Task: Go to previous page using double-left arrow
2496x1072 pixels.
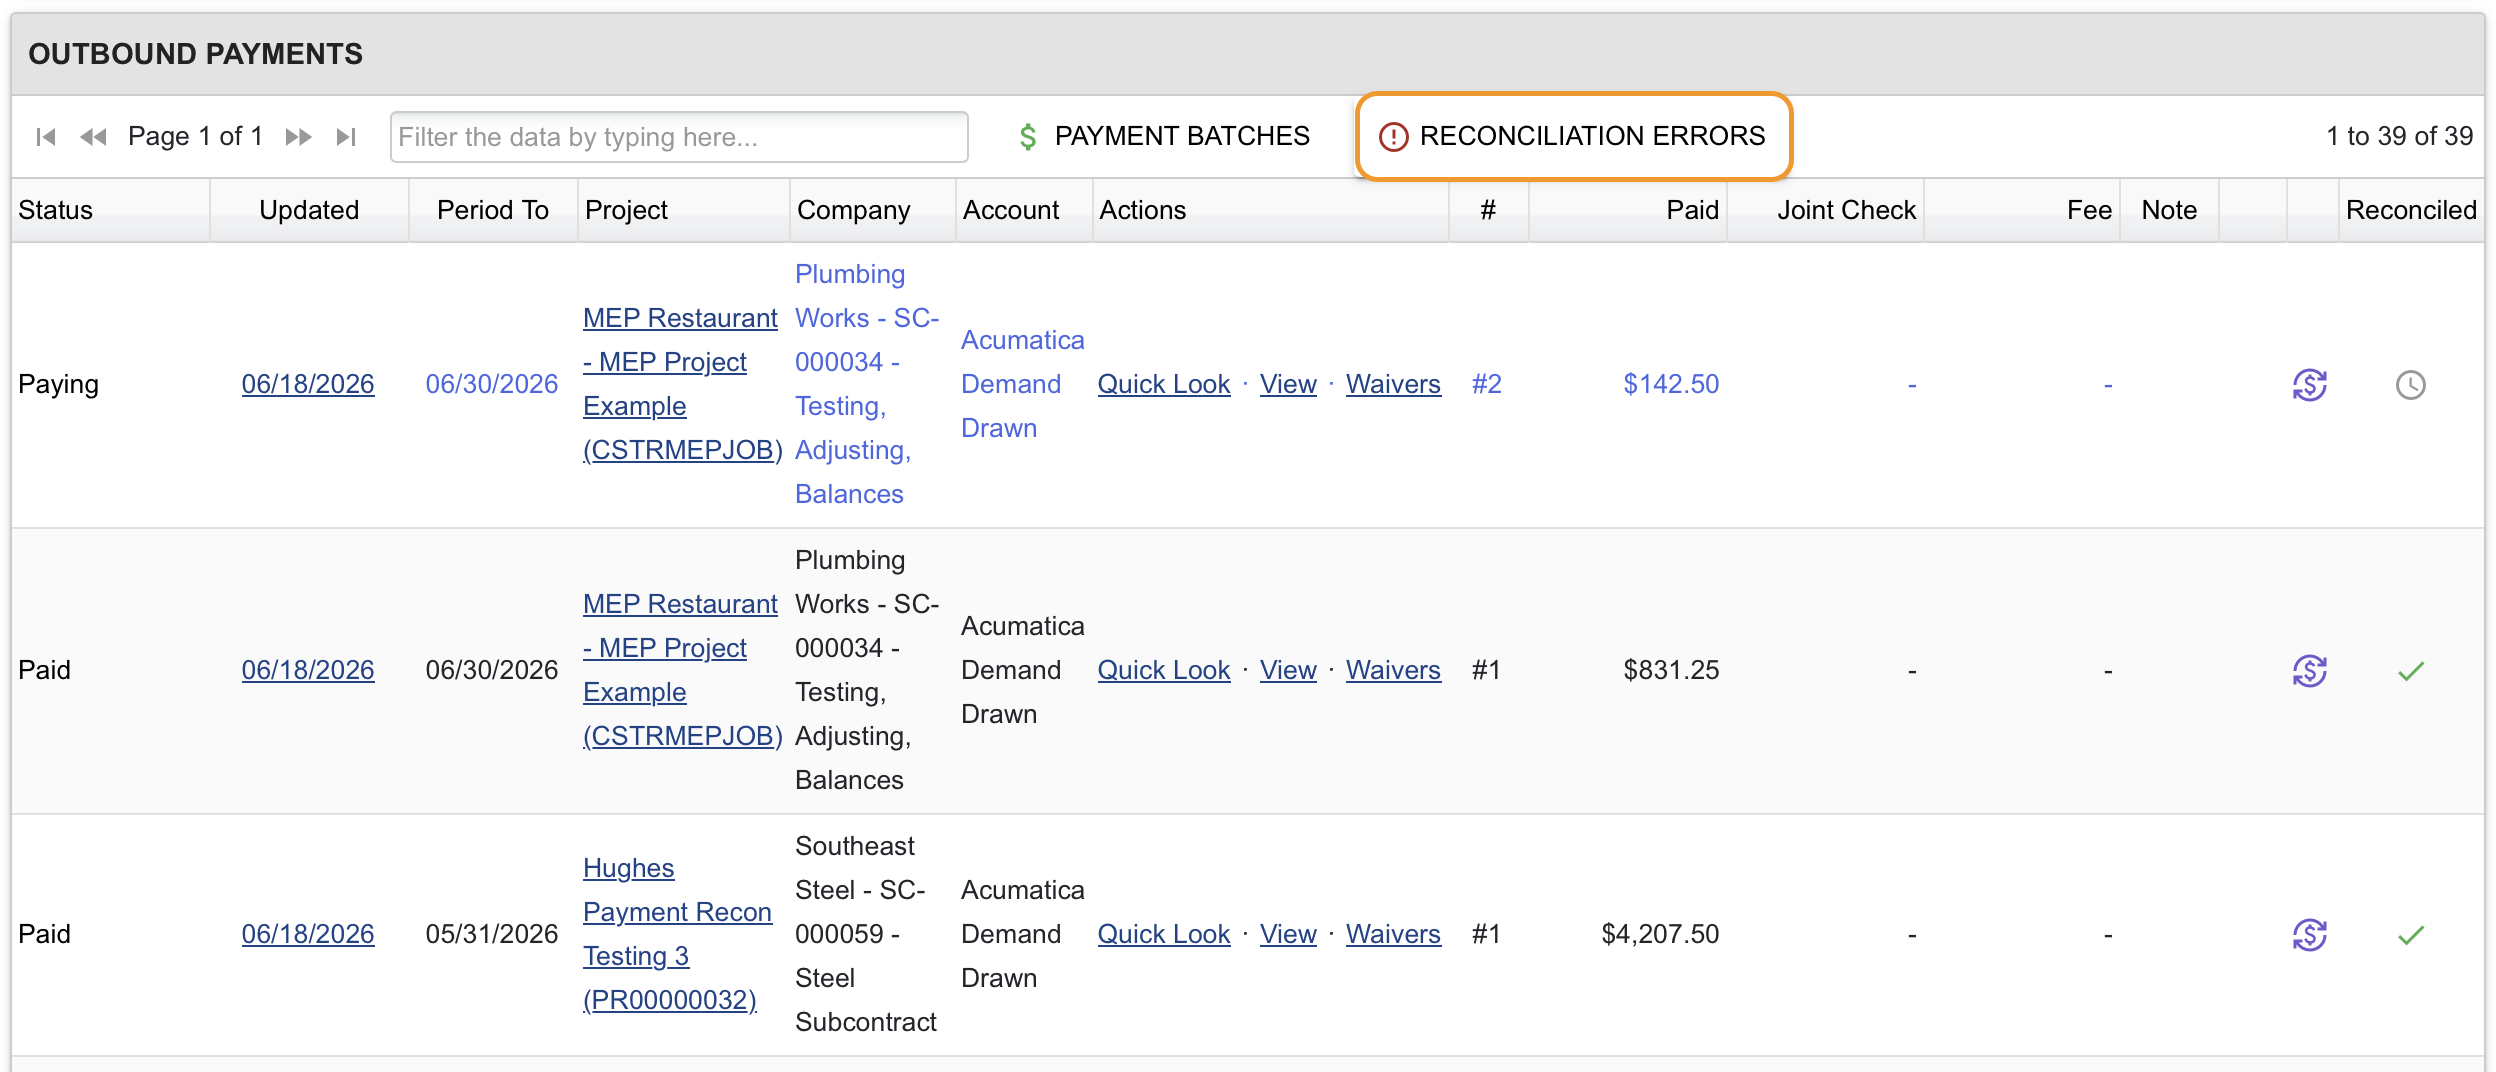Action: pyautogui.click(x=93, y=137)
